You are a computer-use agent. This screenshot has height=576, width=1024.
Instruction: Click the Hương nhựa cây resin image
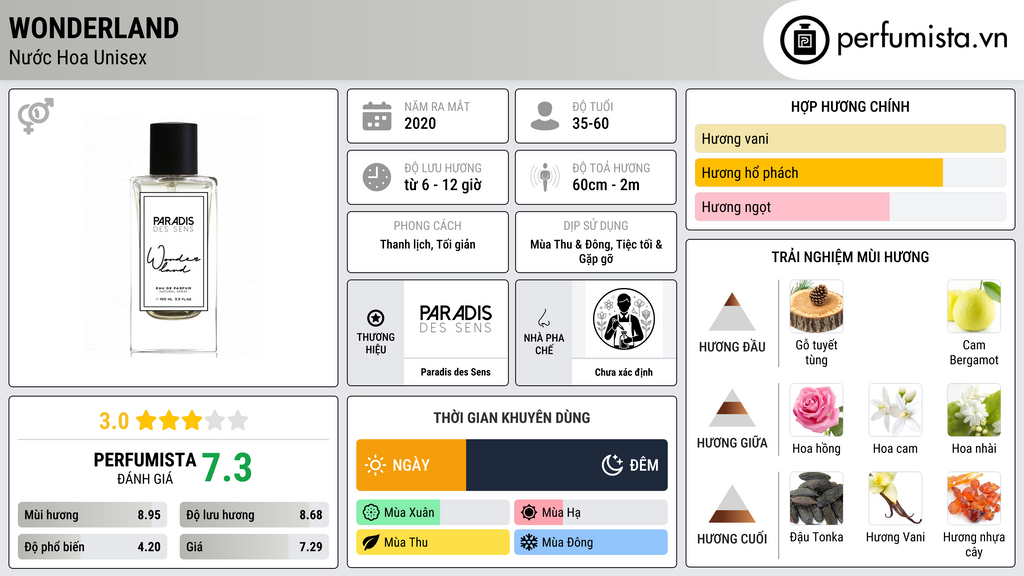[974, 498]
